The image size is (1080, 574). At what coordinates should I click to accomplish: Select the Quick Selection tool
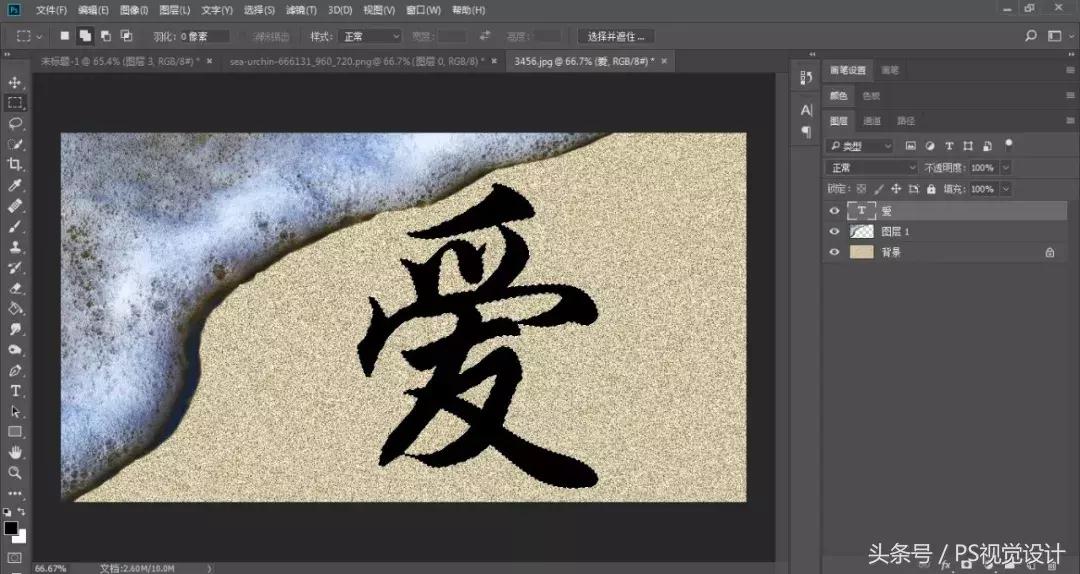[15, 144]
